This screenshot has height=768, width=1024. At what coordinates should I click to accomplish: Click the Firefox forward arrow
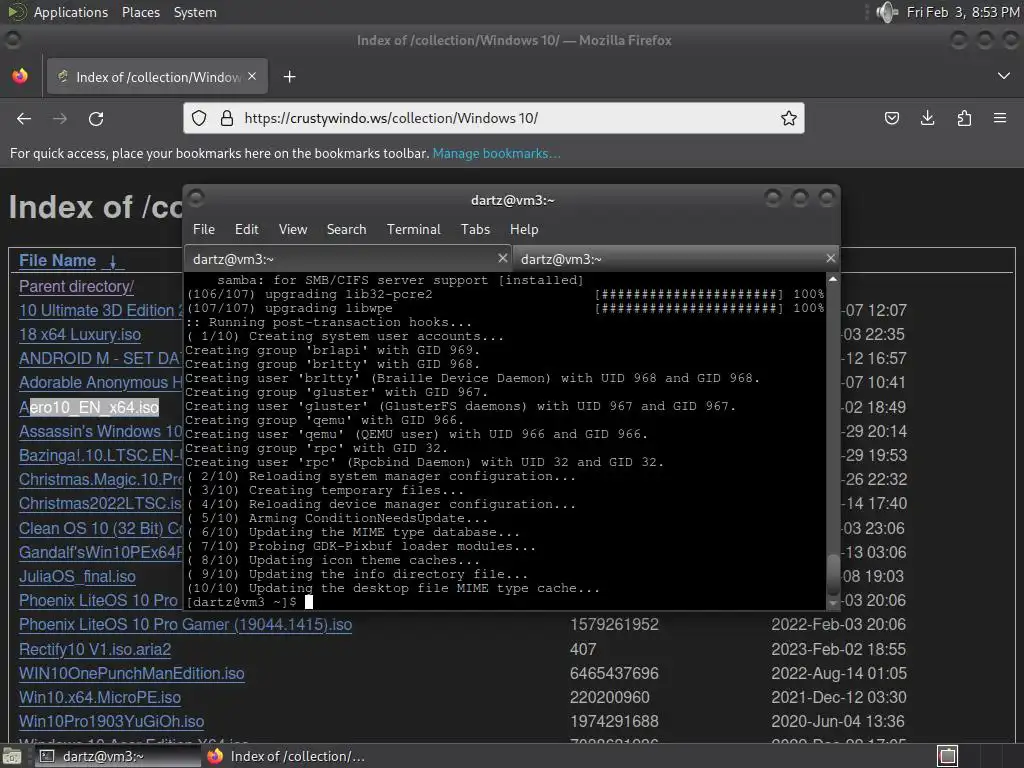[60, 118]
